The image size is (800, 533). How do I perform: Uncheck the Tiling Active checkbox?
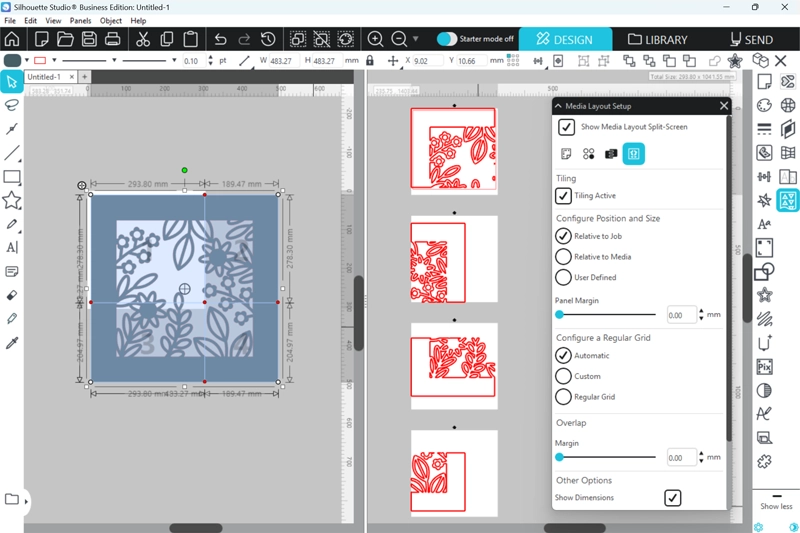pos(564,196)
